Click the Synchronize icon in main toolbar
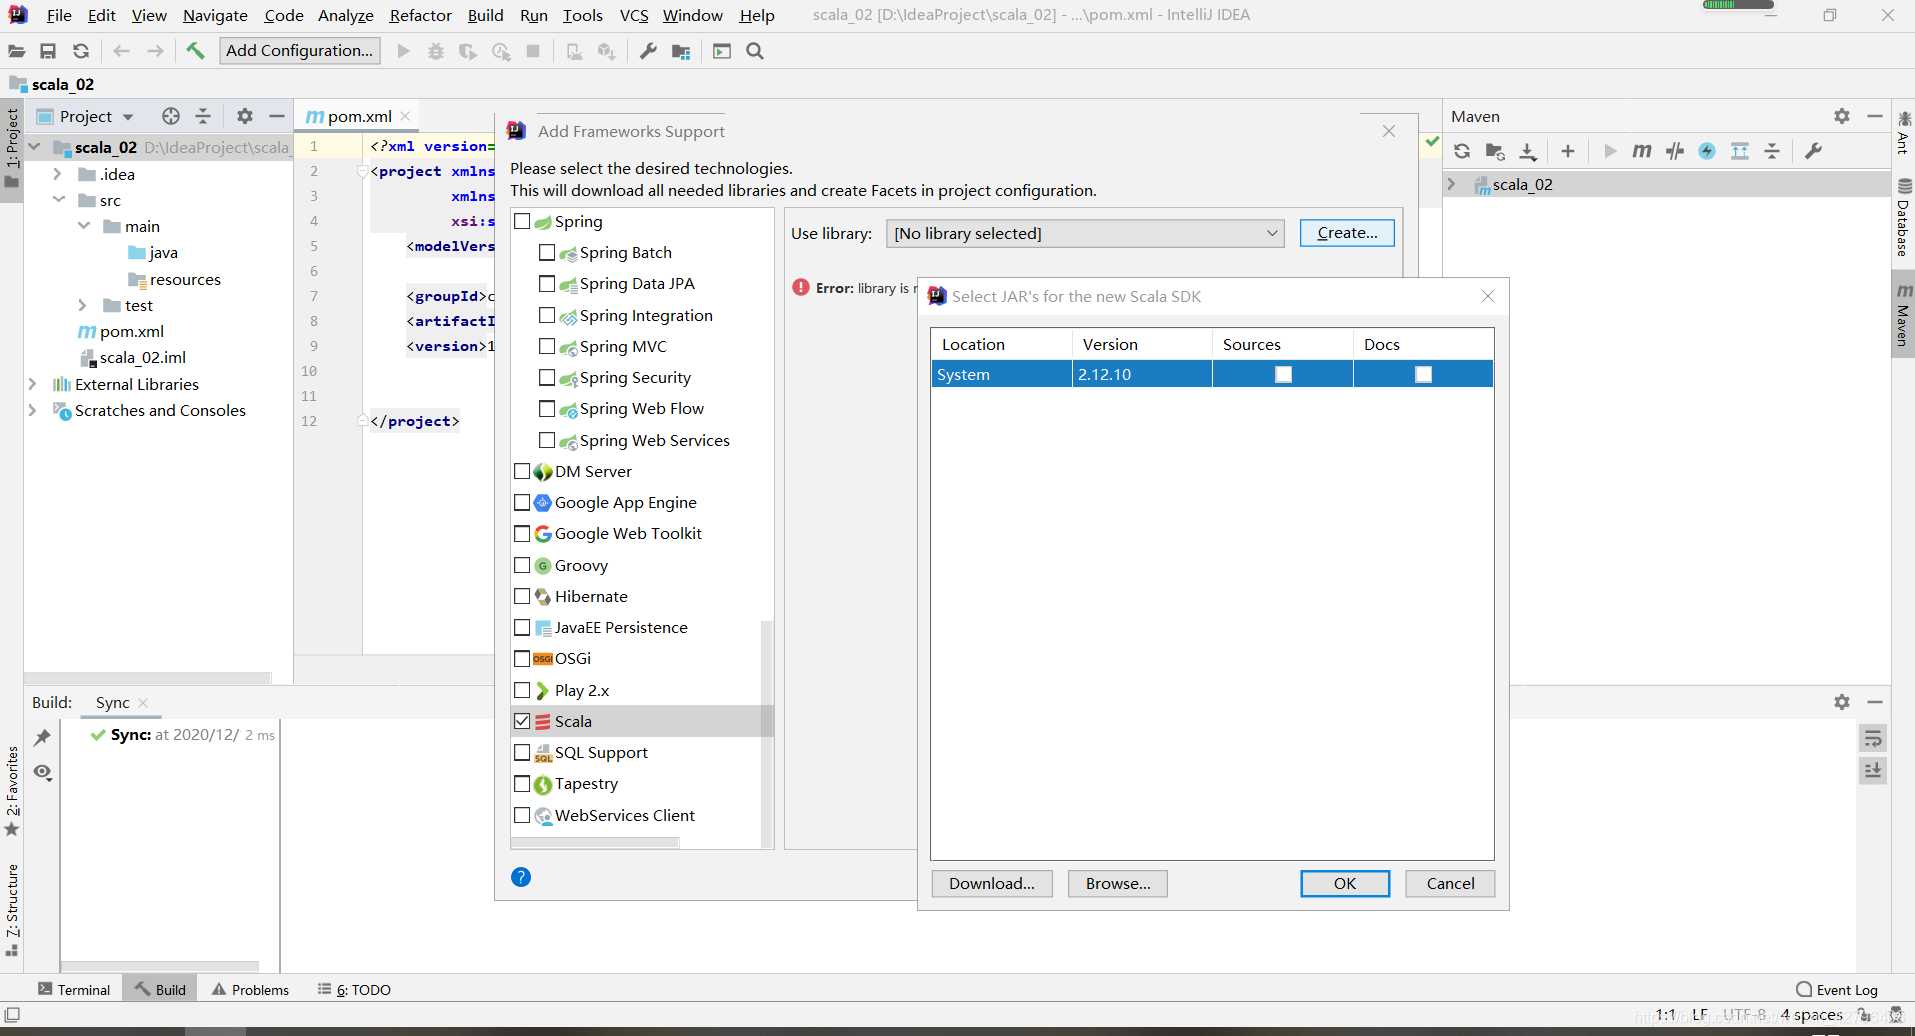The width and height of the screenshot is (1915, 1036). (x=81, y=51)
